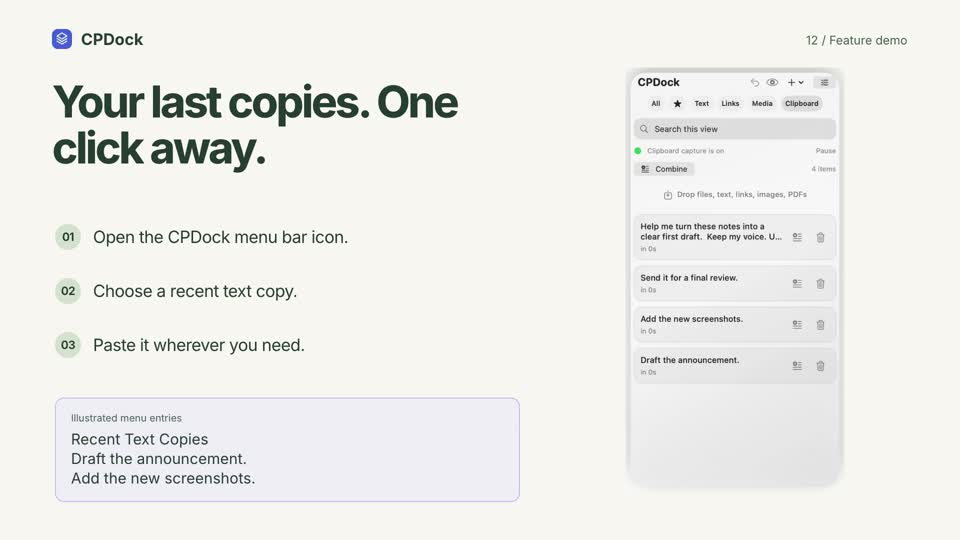The image size is (960, 540).
Task: Switch to the Text filter tab
Action: [702, 103]
